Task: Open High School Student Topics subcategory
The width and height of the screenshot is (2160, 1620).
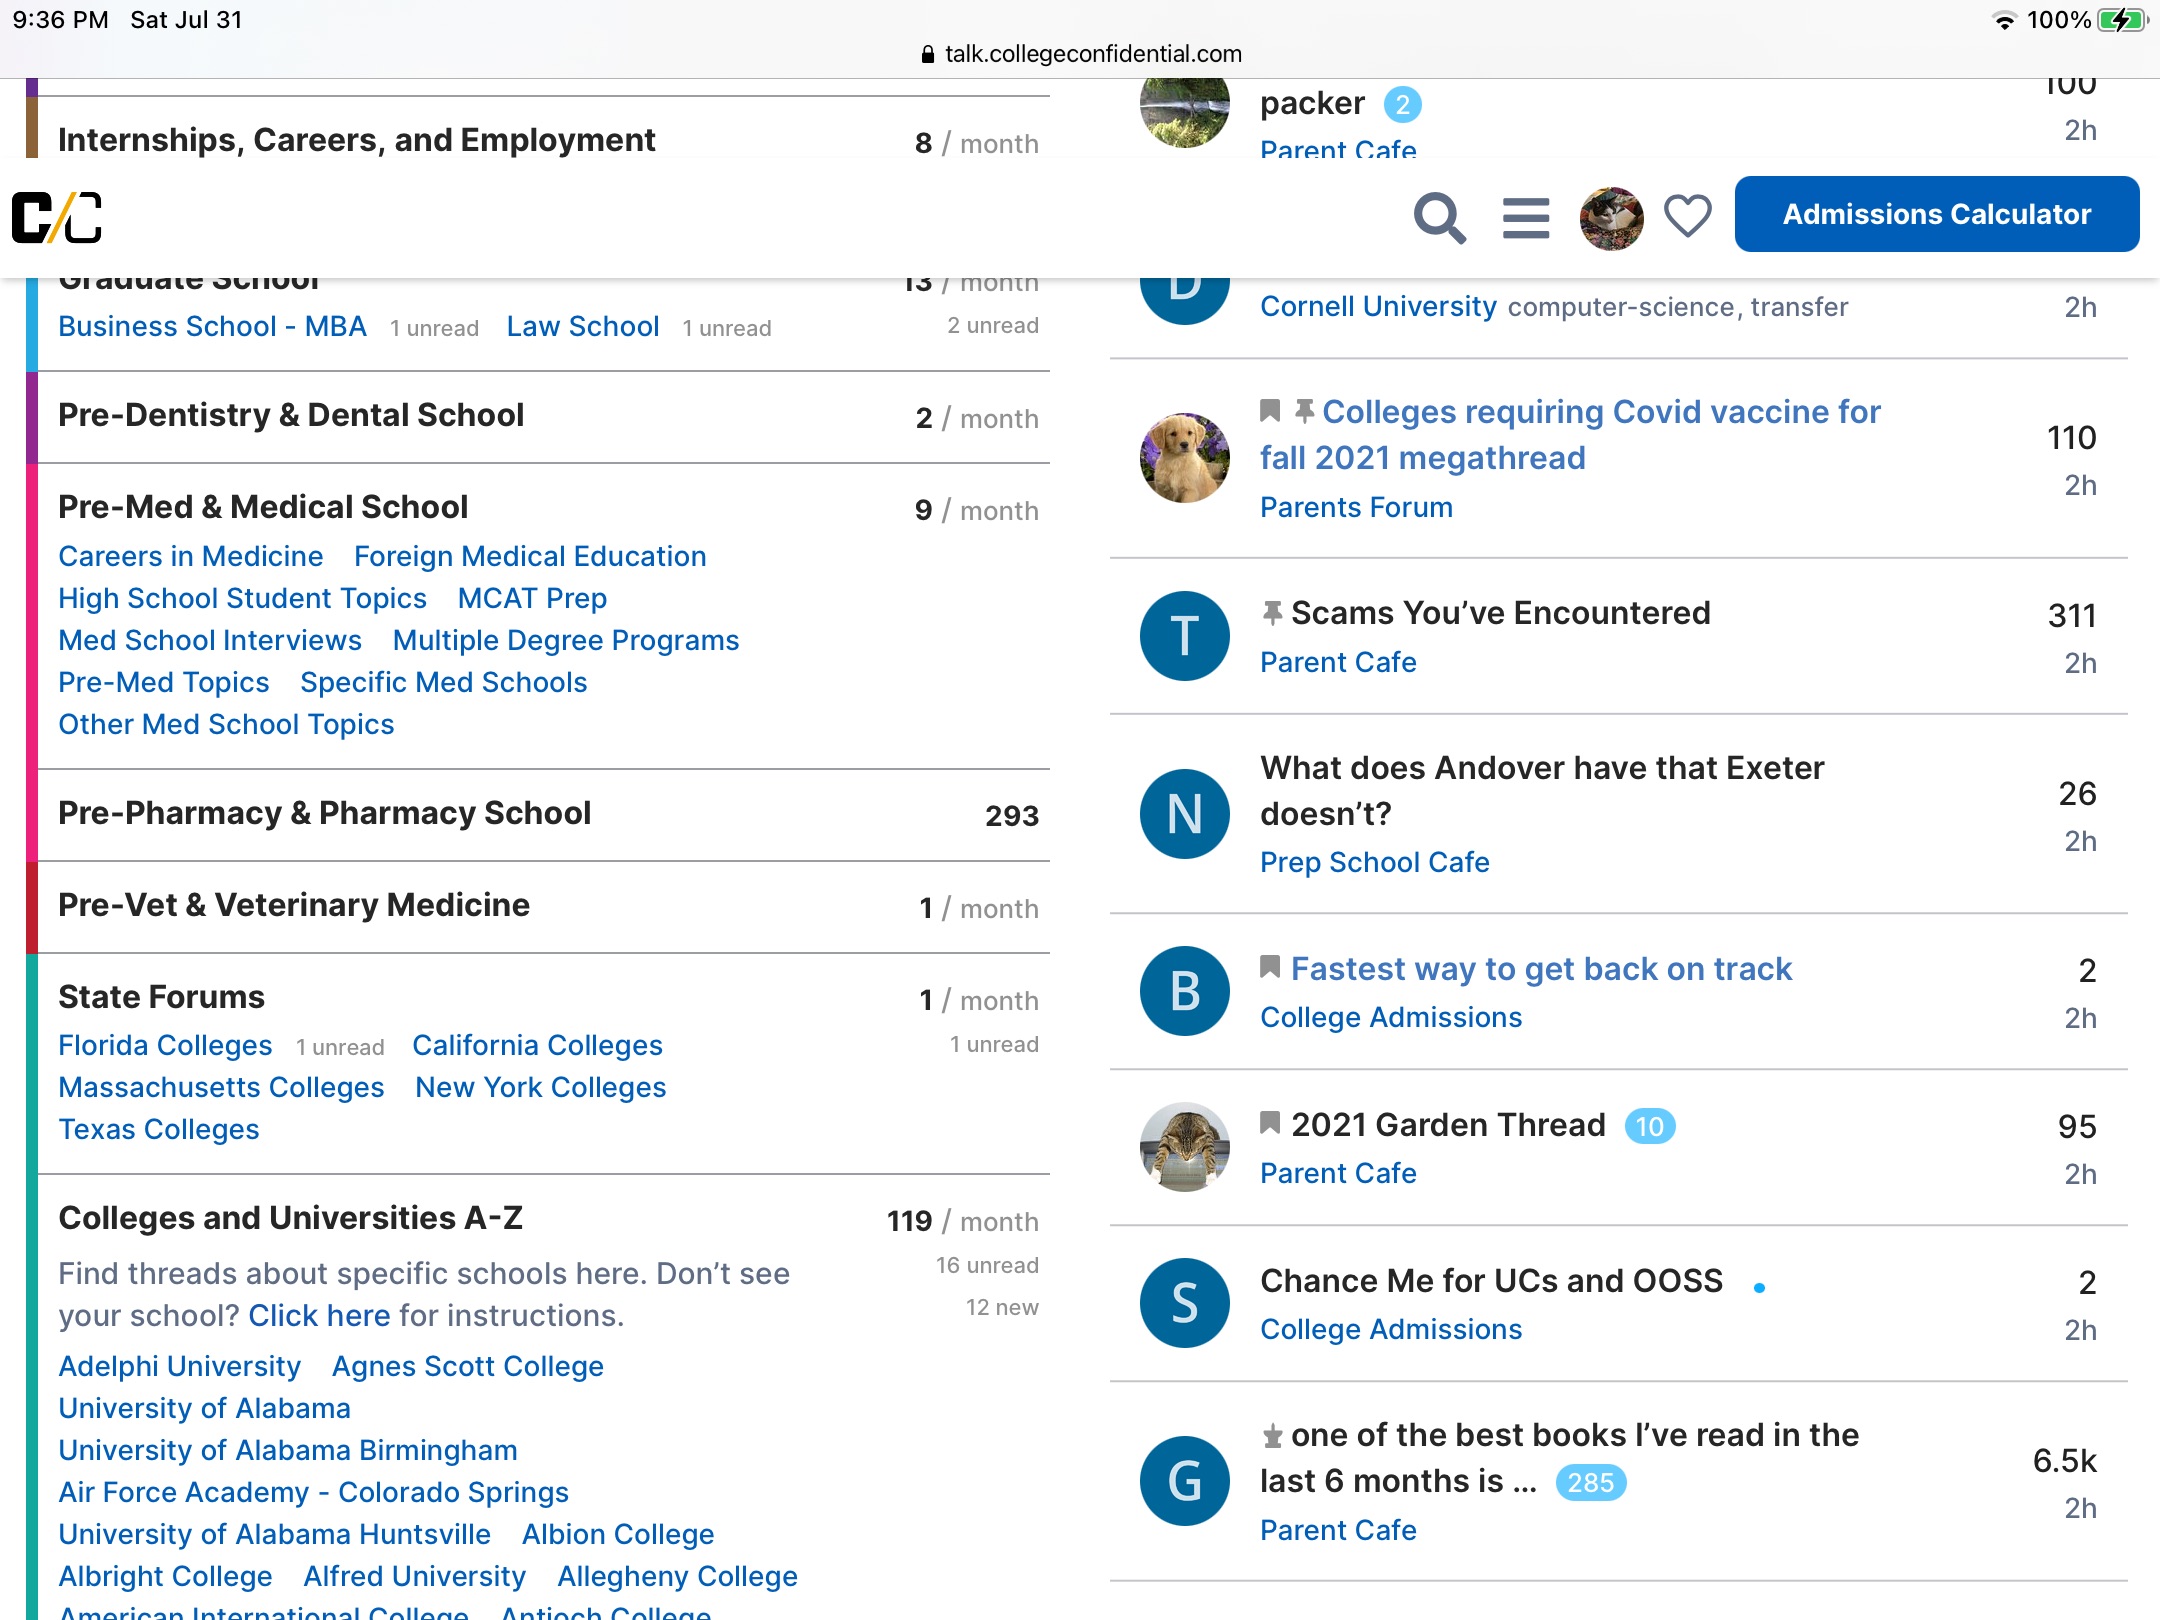Action: pos(242,598)
